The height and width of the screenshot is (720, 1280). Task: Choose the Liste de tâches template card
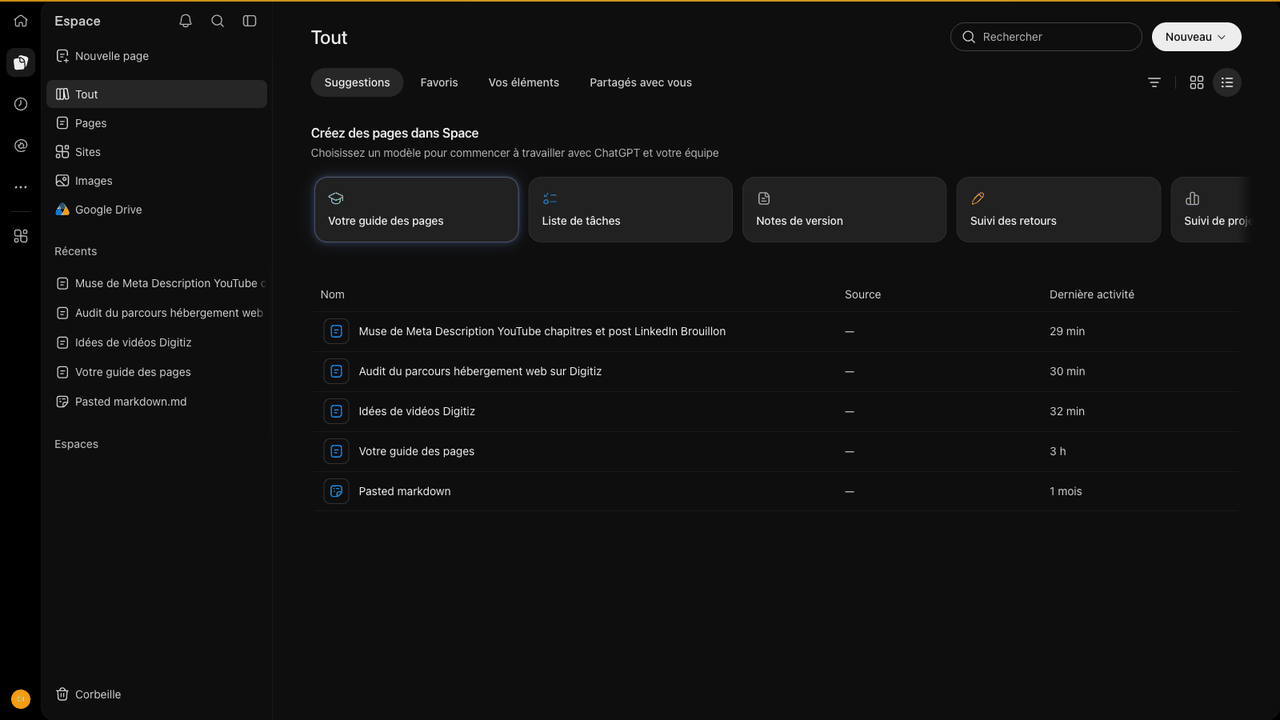coord(631,210)
